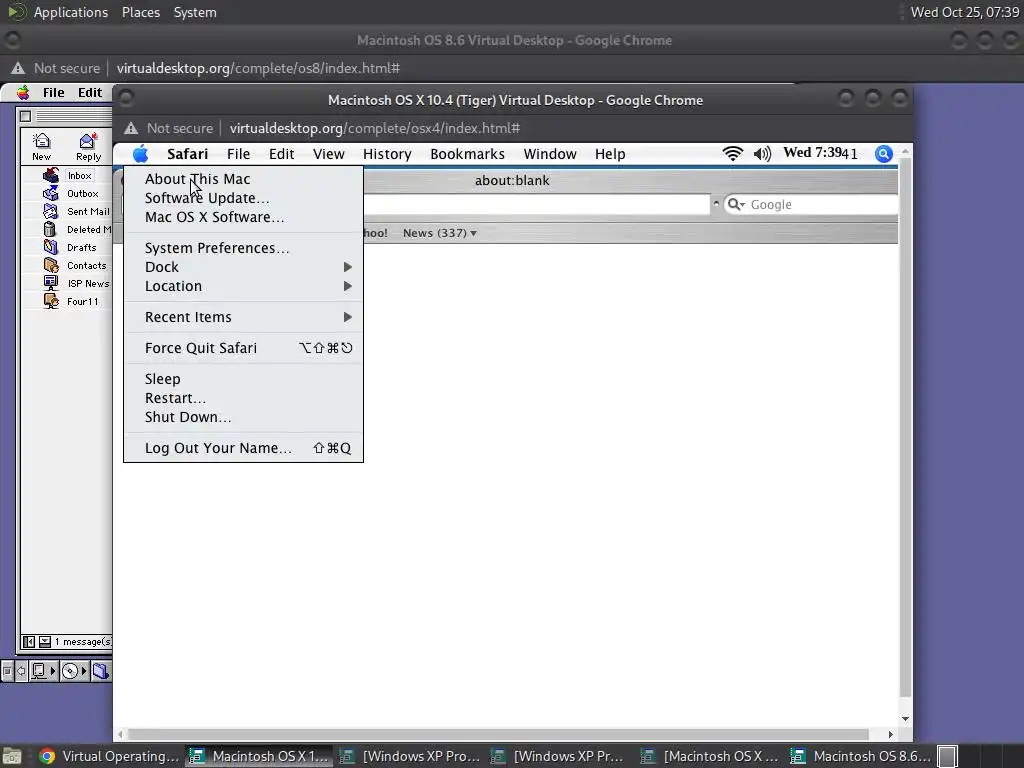Screen dimensions: 1024x768
Task: Open the Spotlight search icon
Action: click(x=884, y=153)
